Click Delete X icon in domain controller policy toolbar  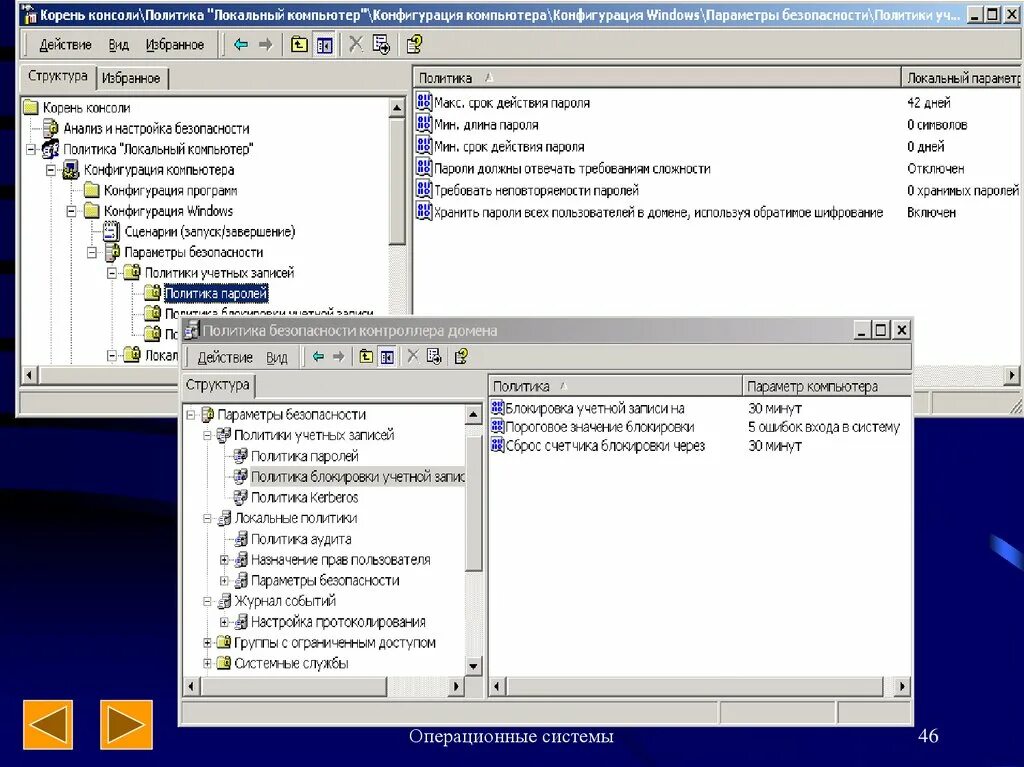(413, 357)
